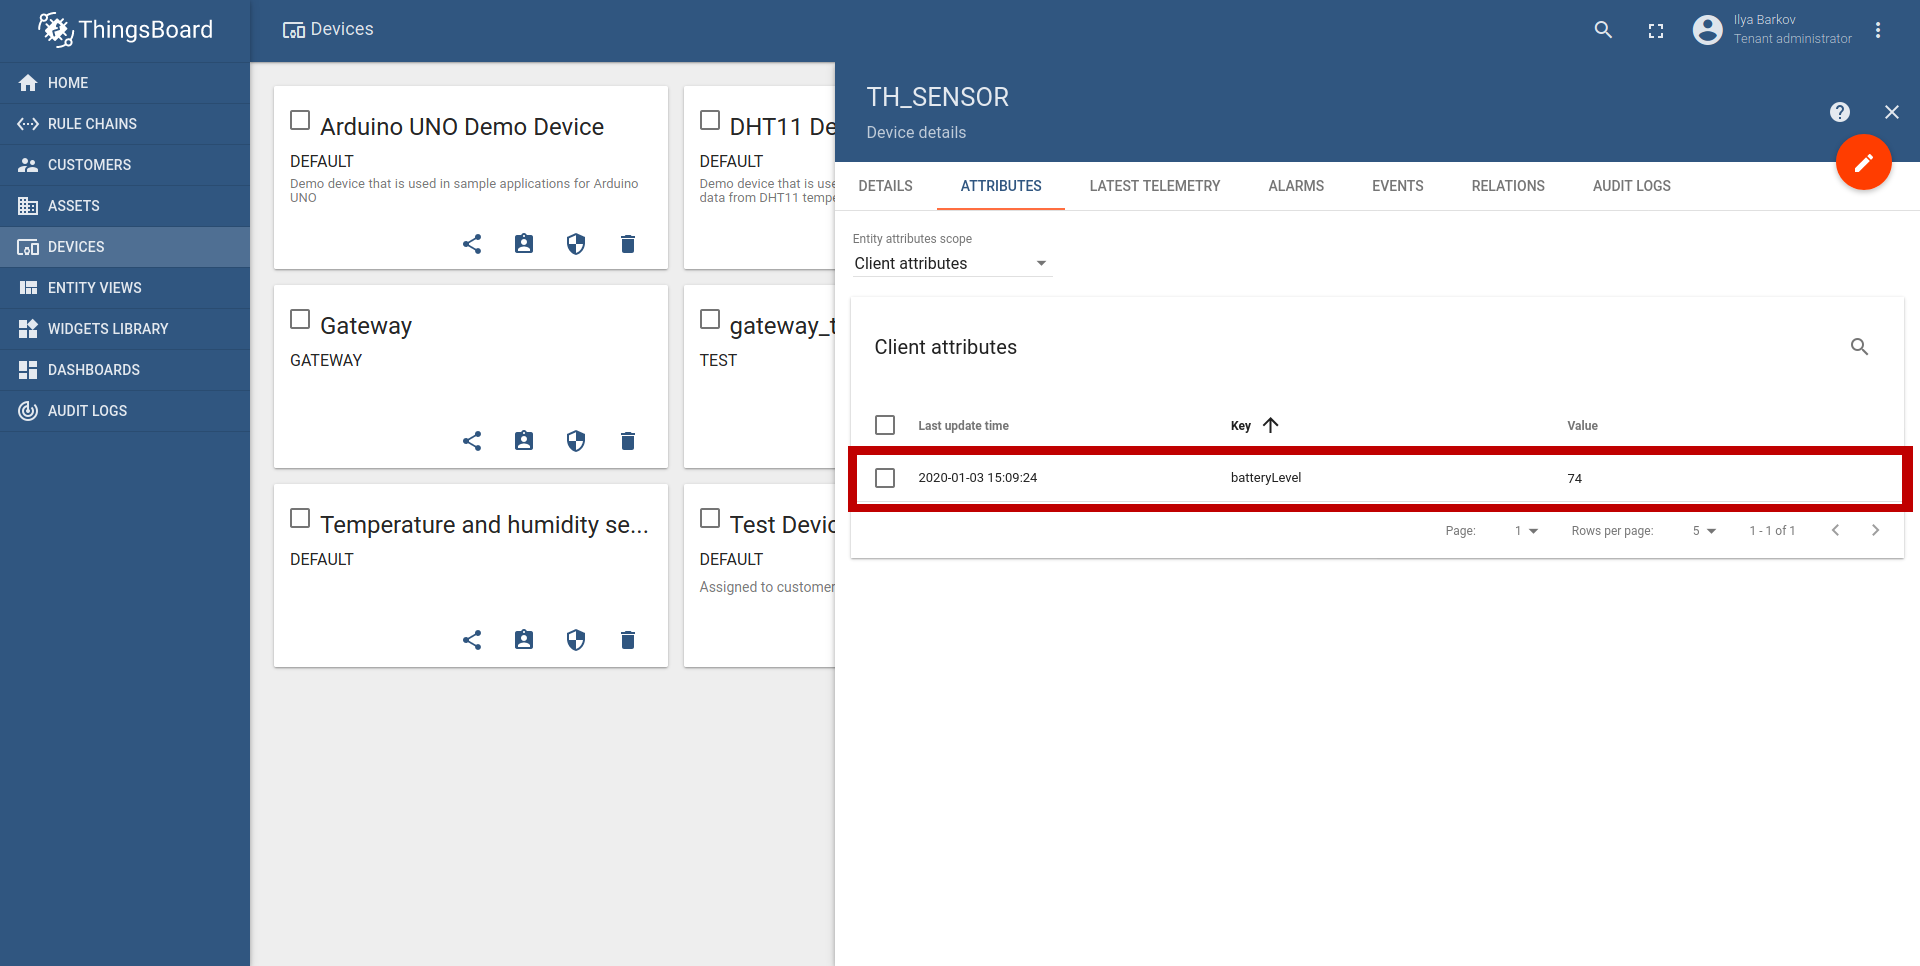Manage Temperature and humidity device credentials
Screen dimensions: 1920x966
[576, 640]
